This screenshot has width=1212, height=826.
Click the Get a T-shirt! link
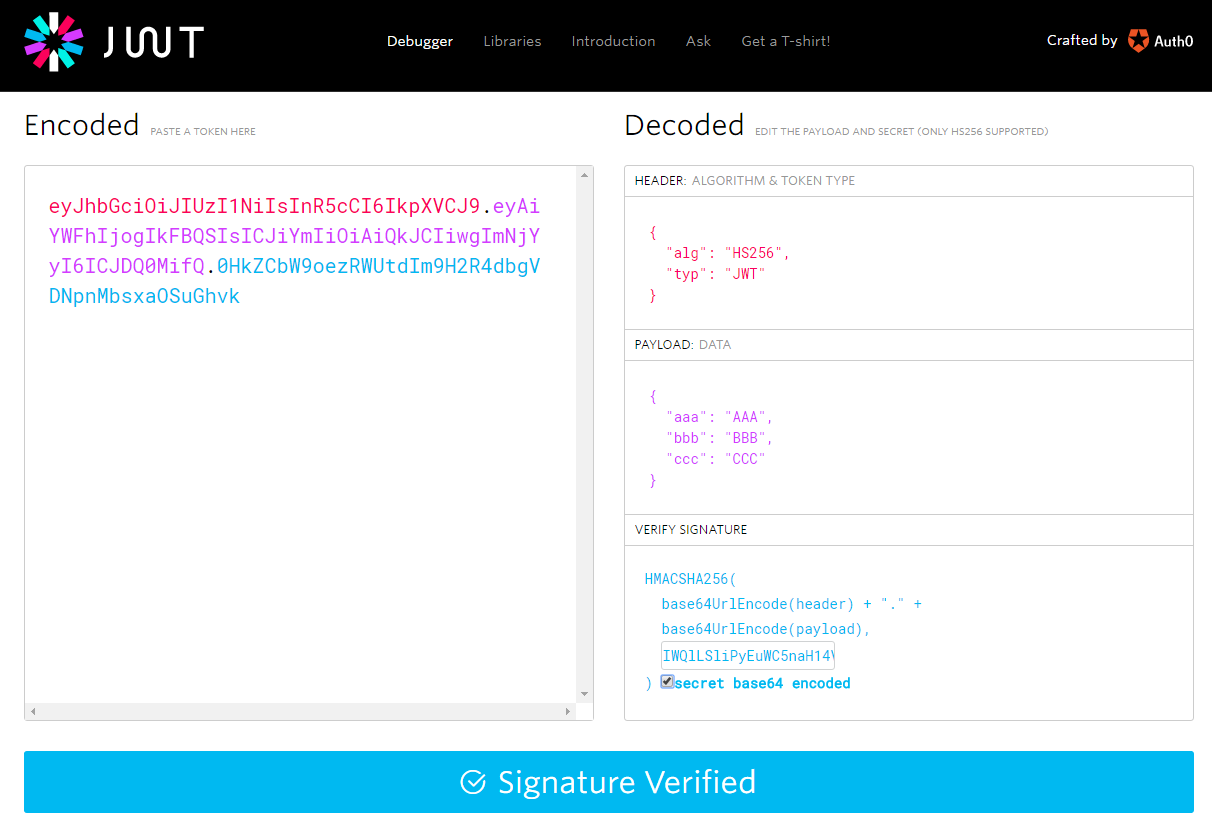pyautogui.click(x=785, y=41)
